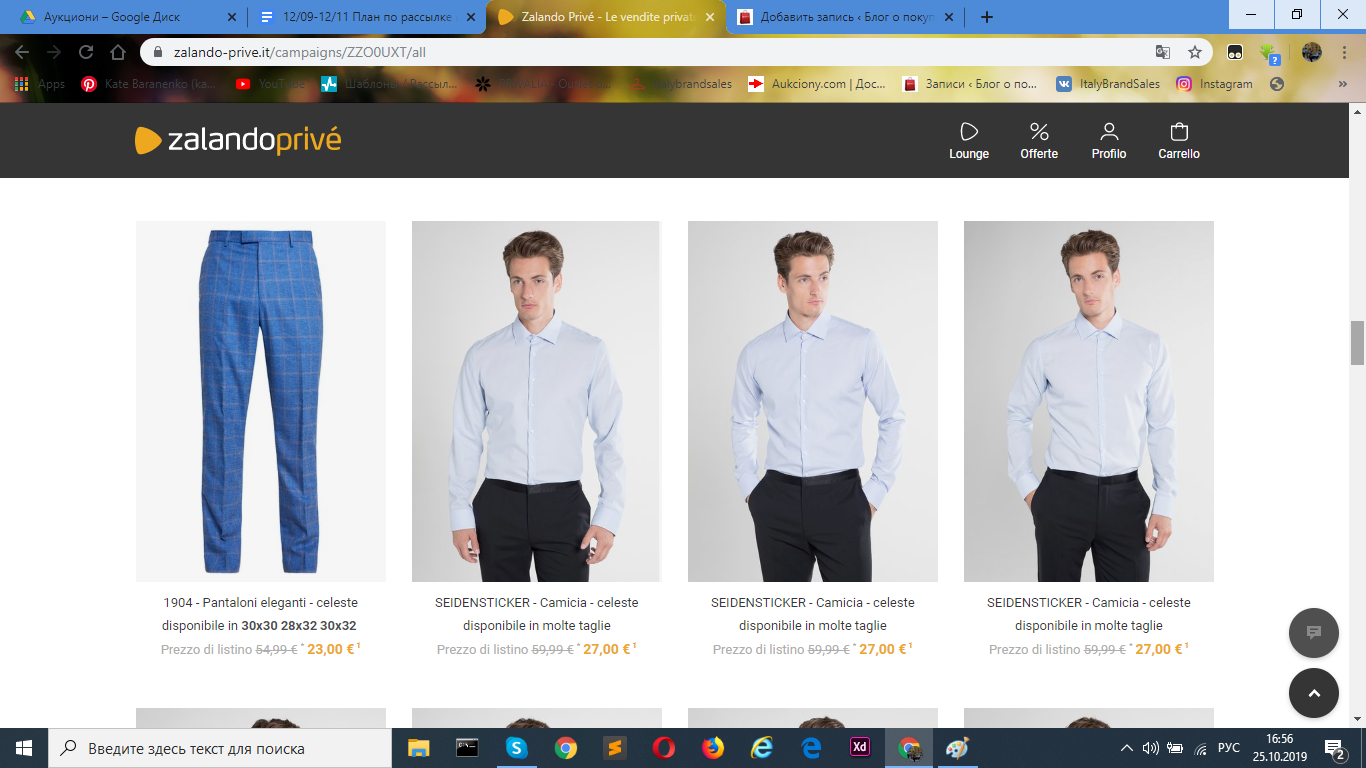Expand the bookmarks overflow chevron

pyautogui.click(x=1342, y=84)
